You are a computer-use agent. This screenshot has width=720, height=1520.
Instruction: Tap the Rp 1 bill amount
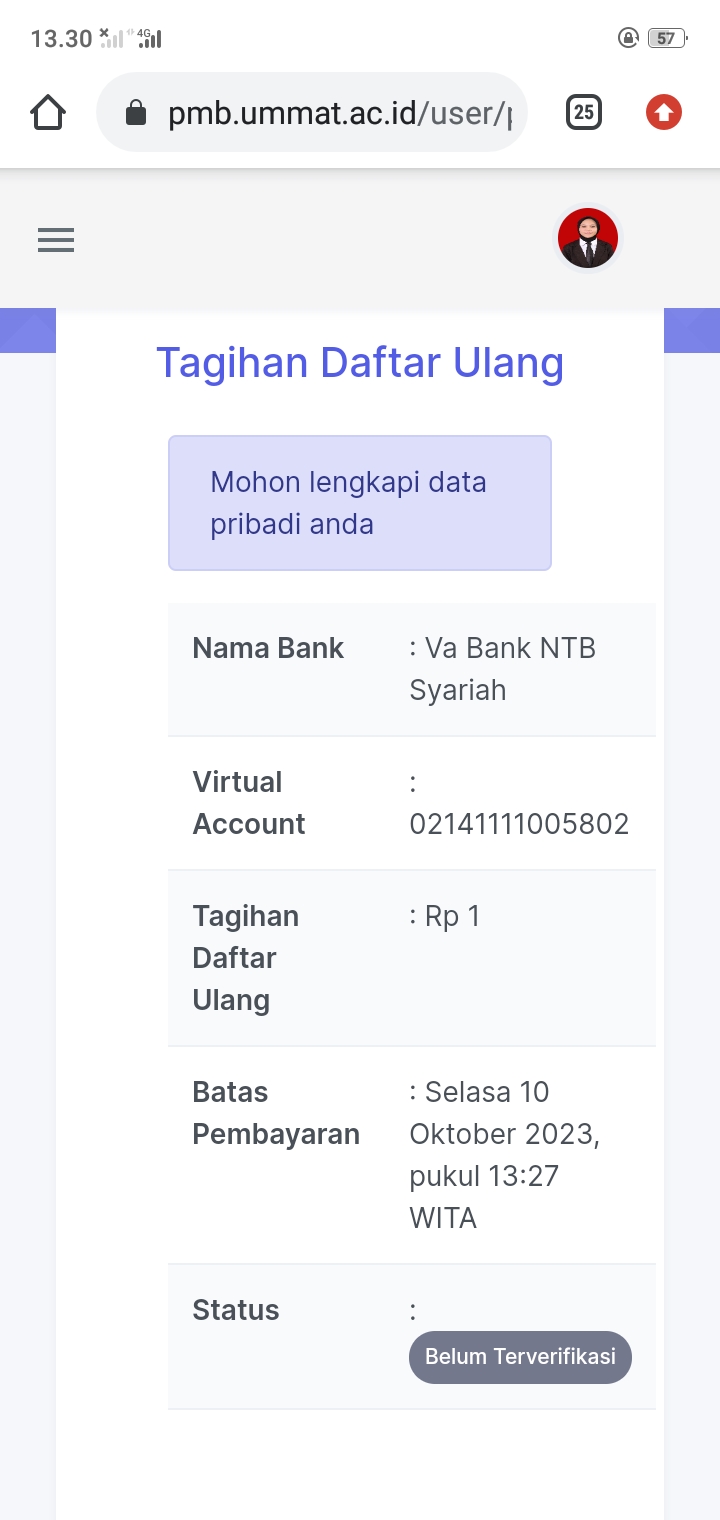coord(452,916)
